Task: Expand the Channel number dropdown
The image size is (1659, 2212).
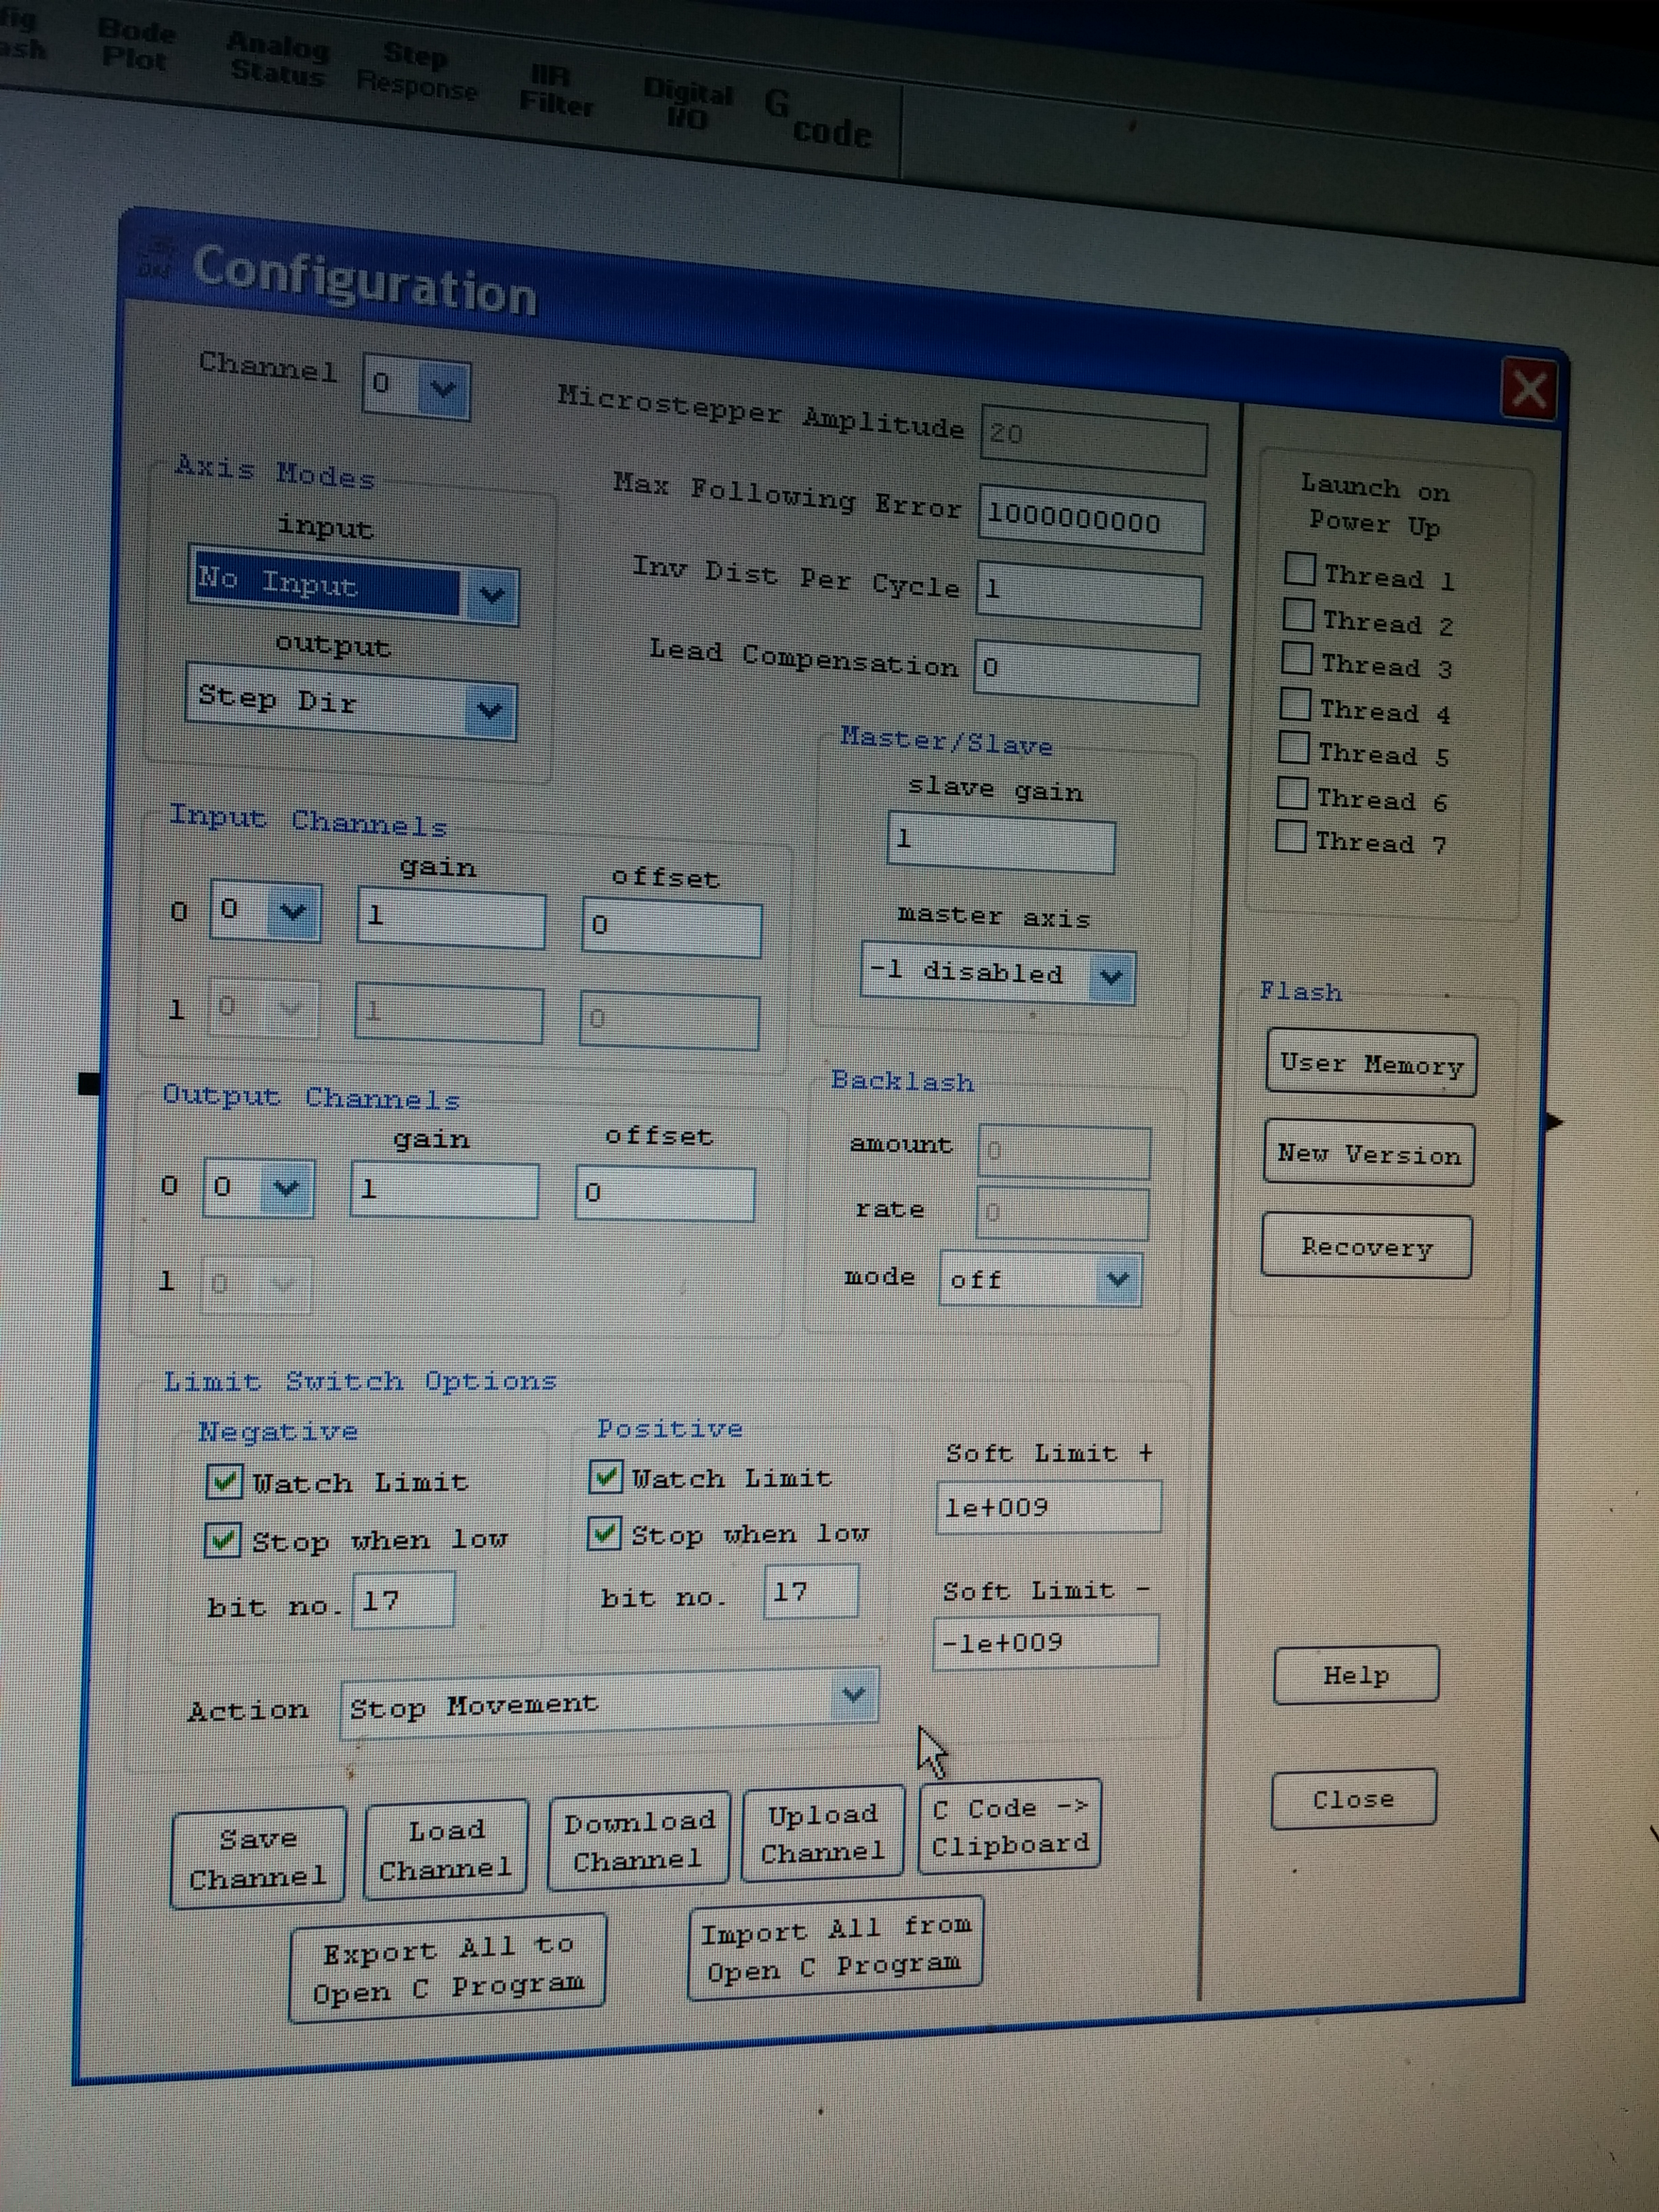Action: 442,388
